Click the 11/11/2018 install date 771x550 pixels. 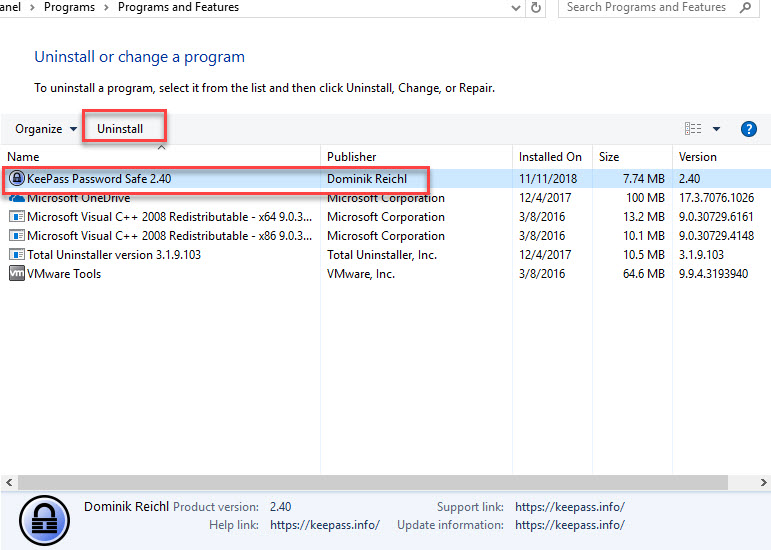click(548, 179)
